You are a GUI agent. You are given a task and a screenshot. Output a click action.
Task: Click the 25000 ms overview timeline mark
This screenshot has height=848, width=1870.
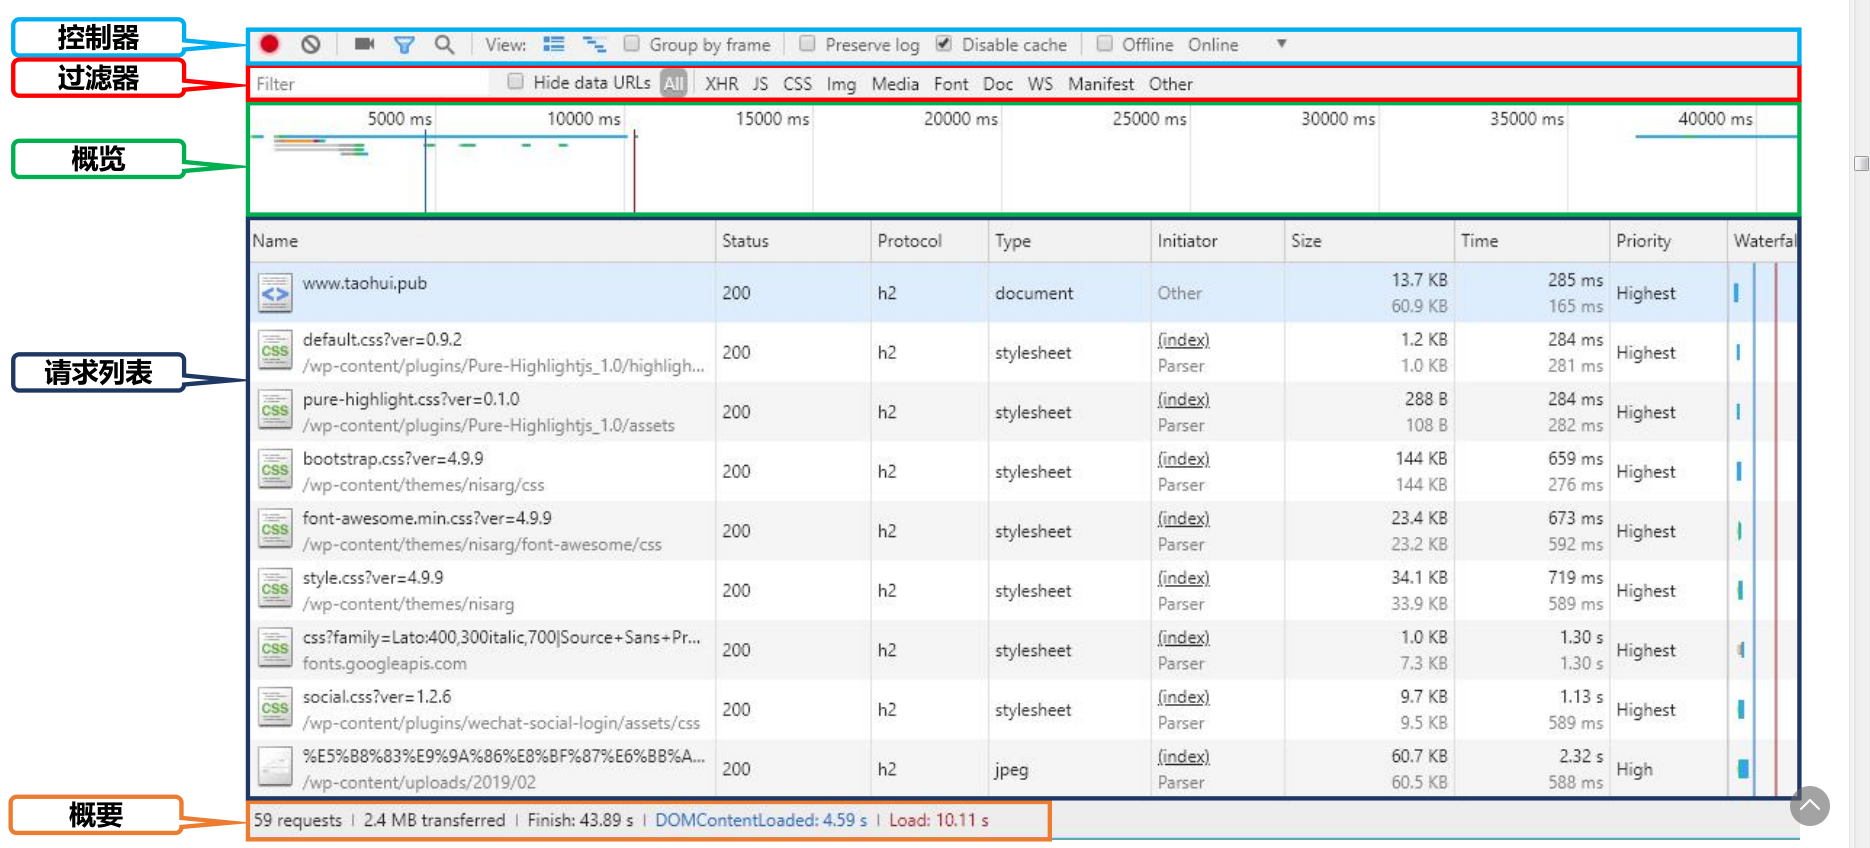click(1149, 119)
